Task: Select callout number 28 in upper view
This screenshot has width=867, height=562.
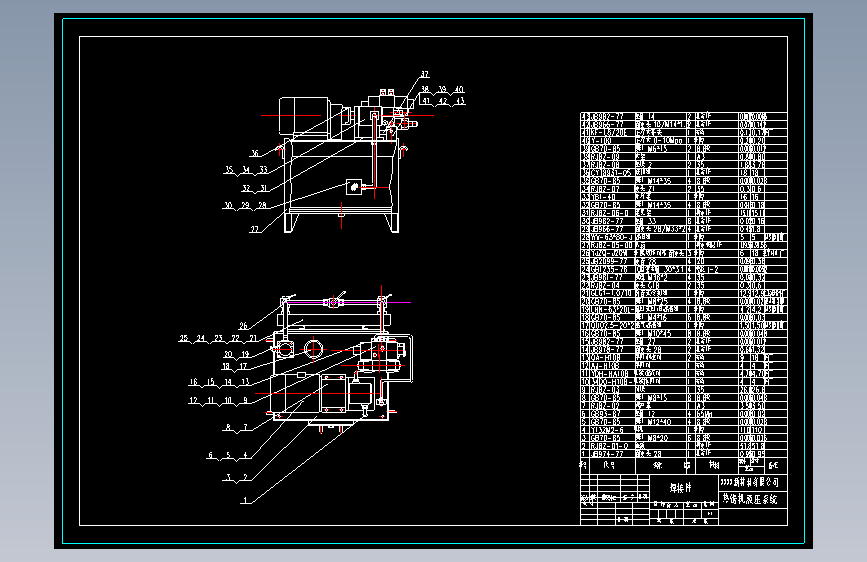Action: point(262,205)
